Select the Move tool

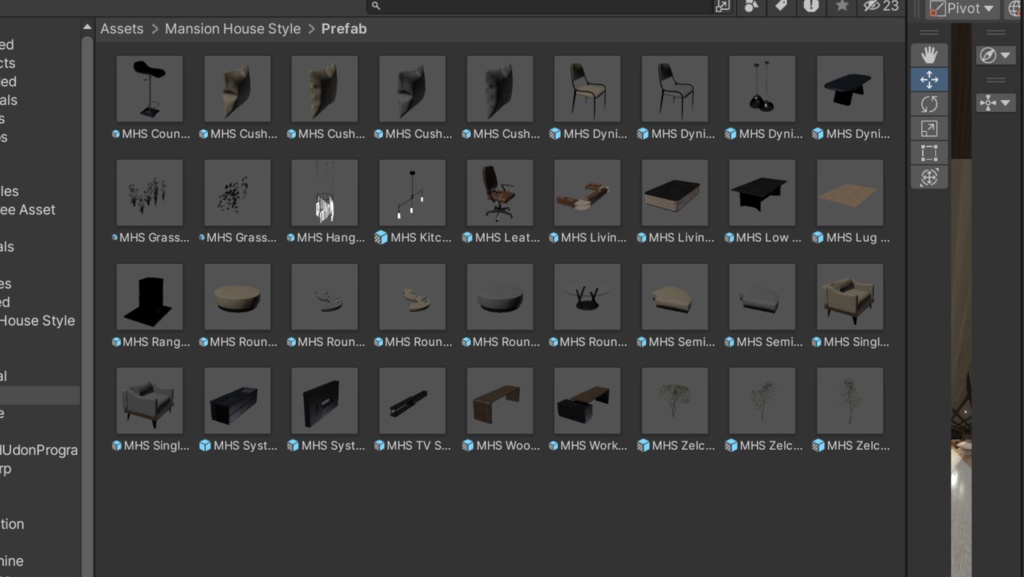click(x=929, y=80)
